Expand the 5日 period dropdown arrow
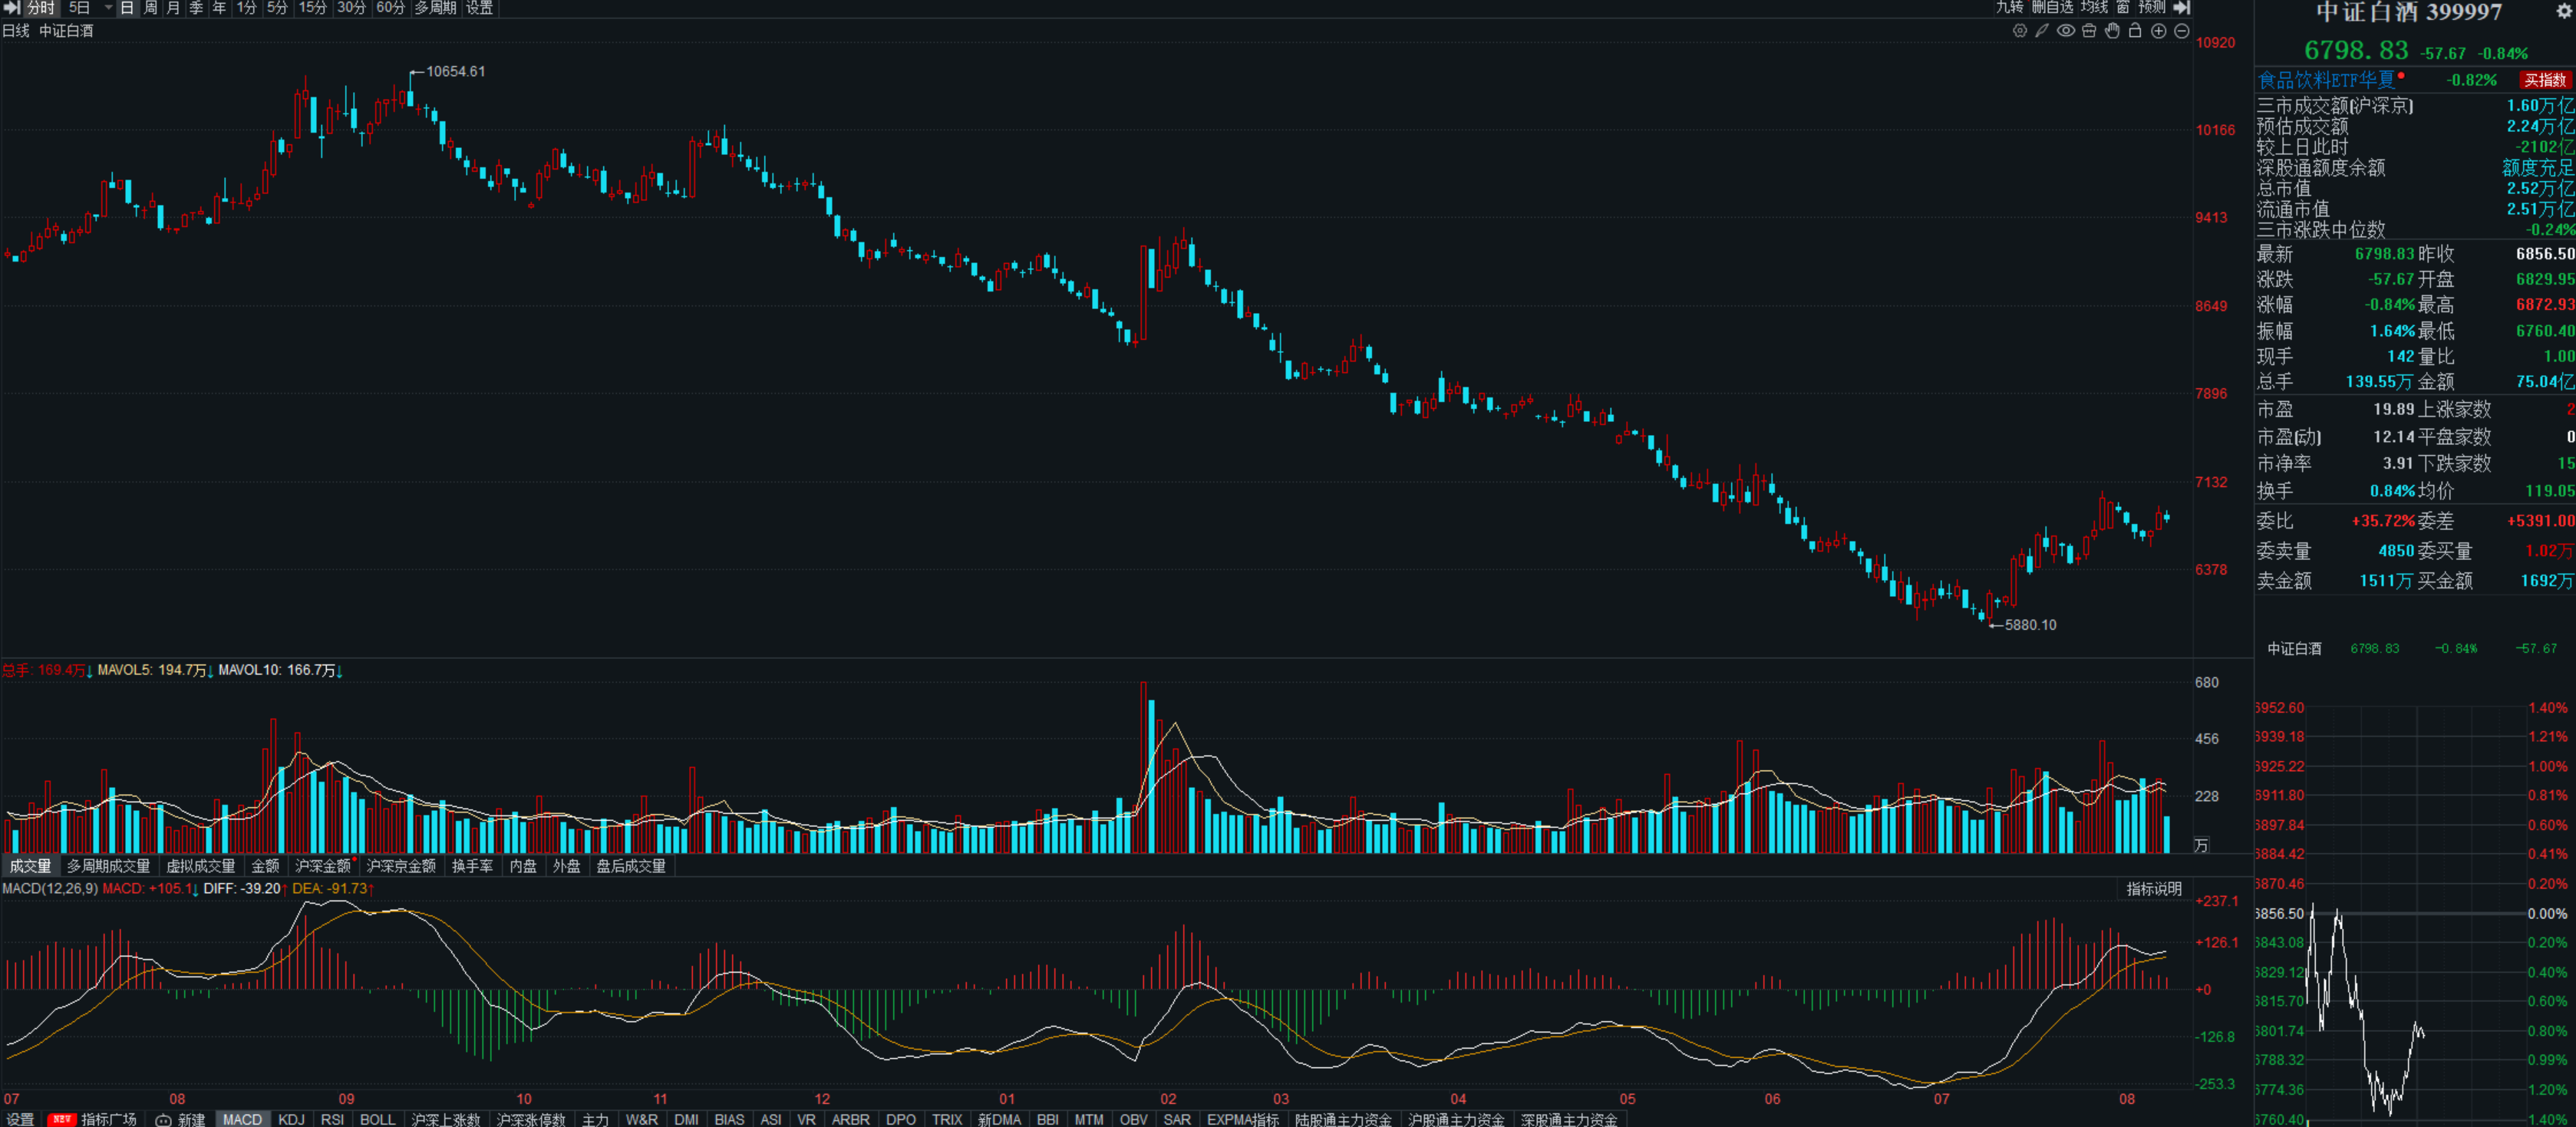Screen dimensions: 2576x1127 coord(108,7)
